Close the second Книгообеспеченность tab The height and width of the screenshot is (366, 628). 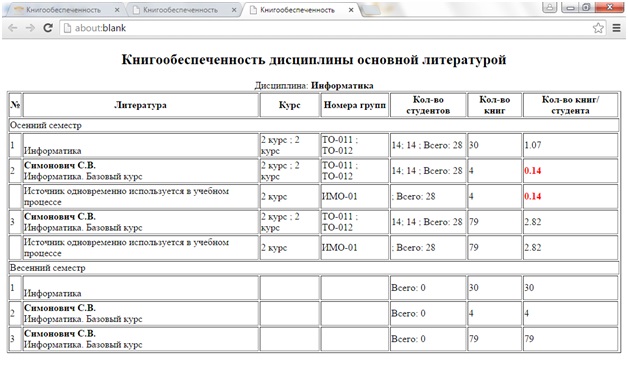(x=234, y=10)
